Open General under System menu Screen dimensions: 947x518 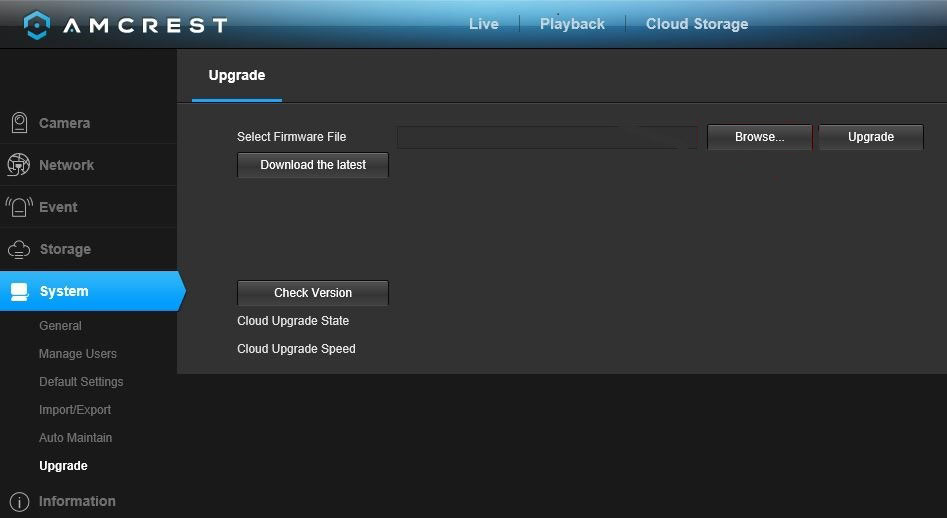point(60,326)
